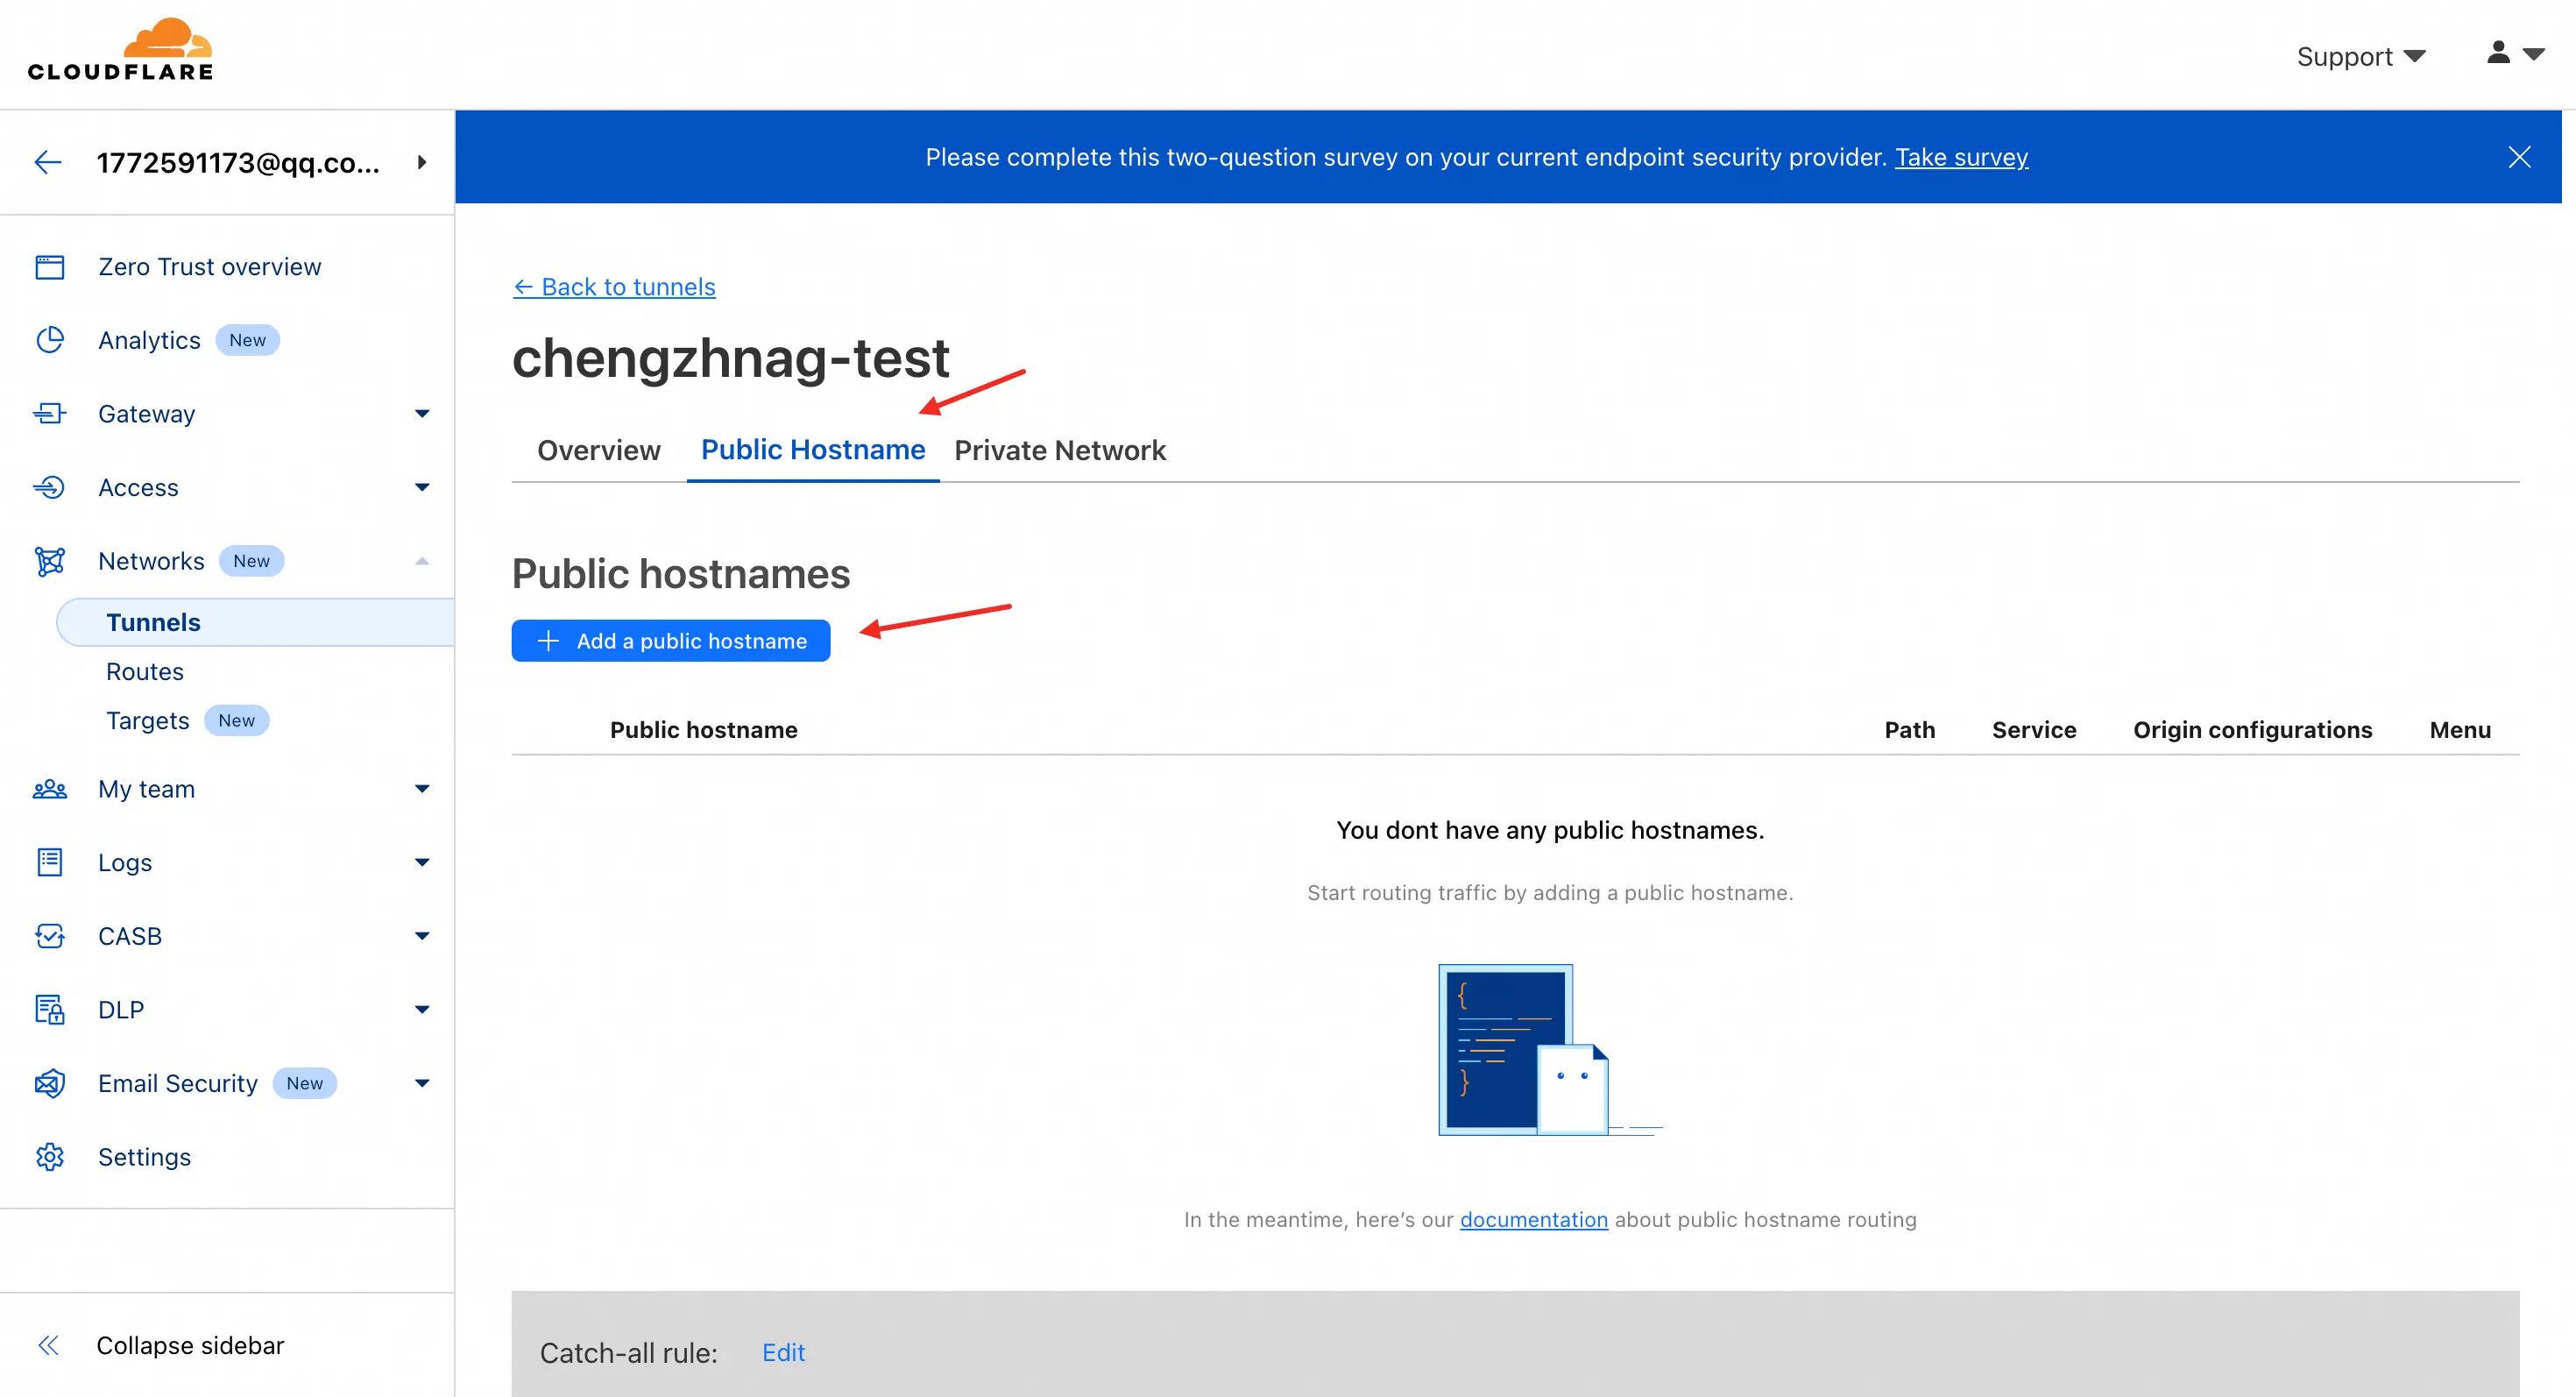The image size is (2576, 1397).
Task: Expand the Access menu section
Action: 422,488
